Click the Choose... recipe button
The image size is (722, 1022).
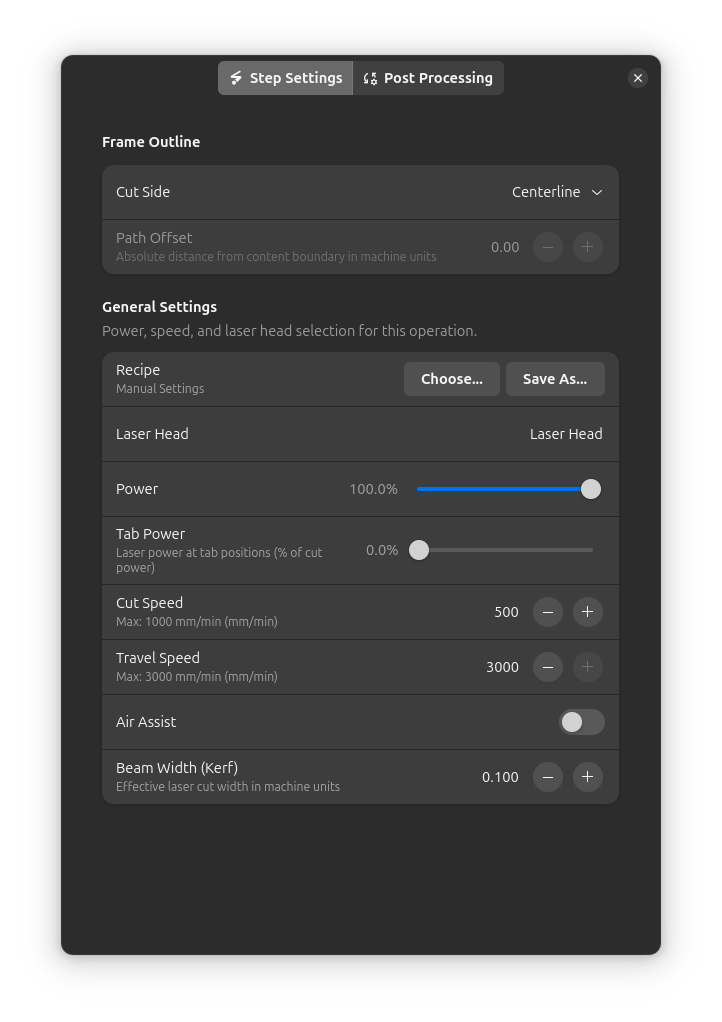pyautogui.click(x=451, y=379)
